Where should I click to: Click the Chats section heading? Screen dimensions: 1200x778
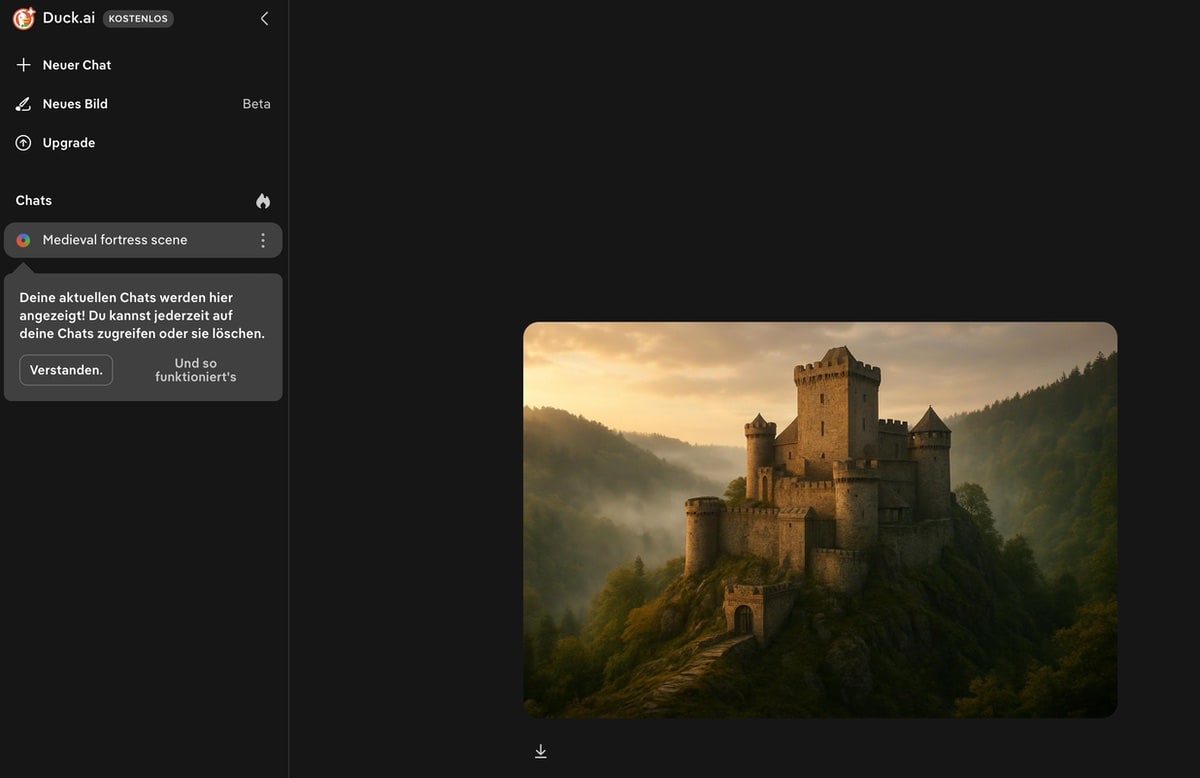coord(34,201)
